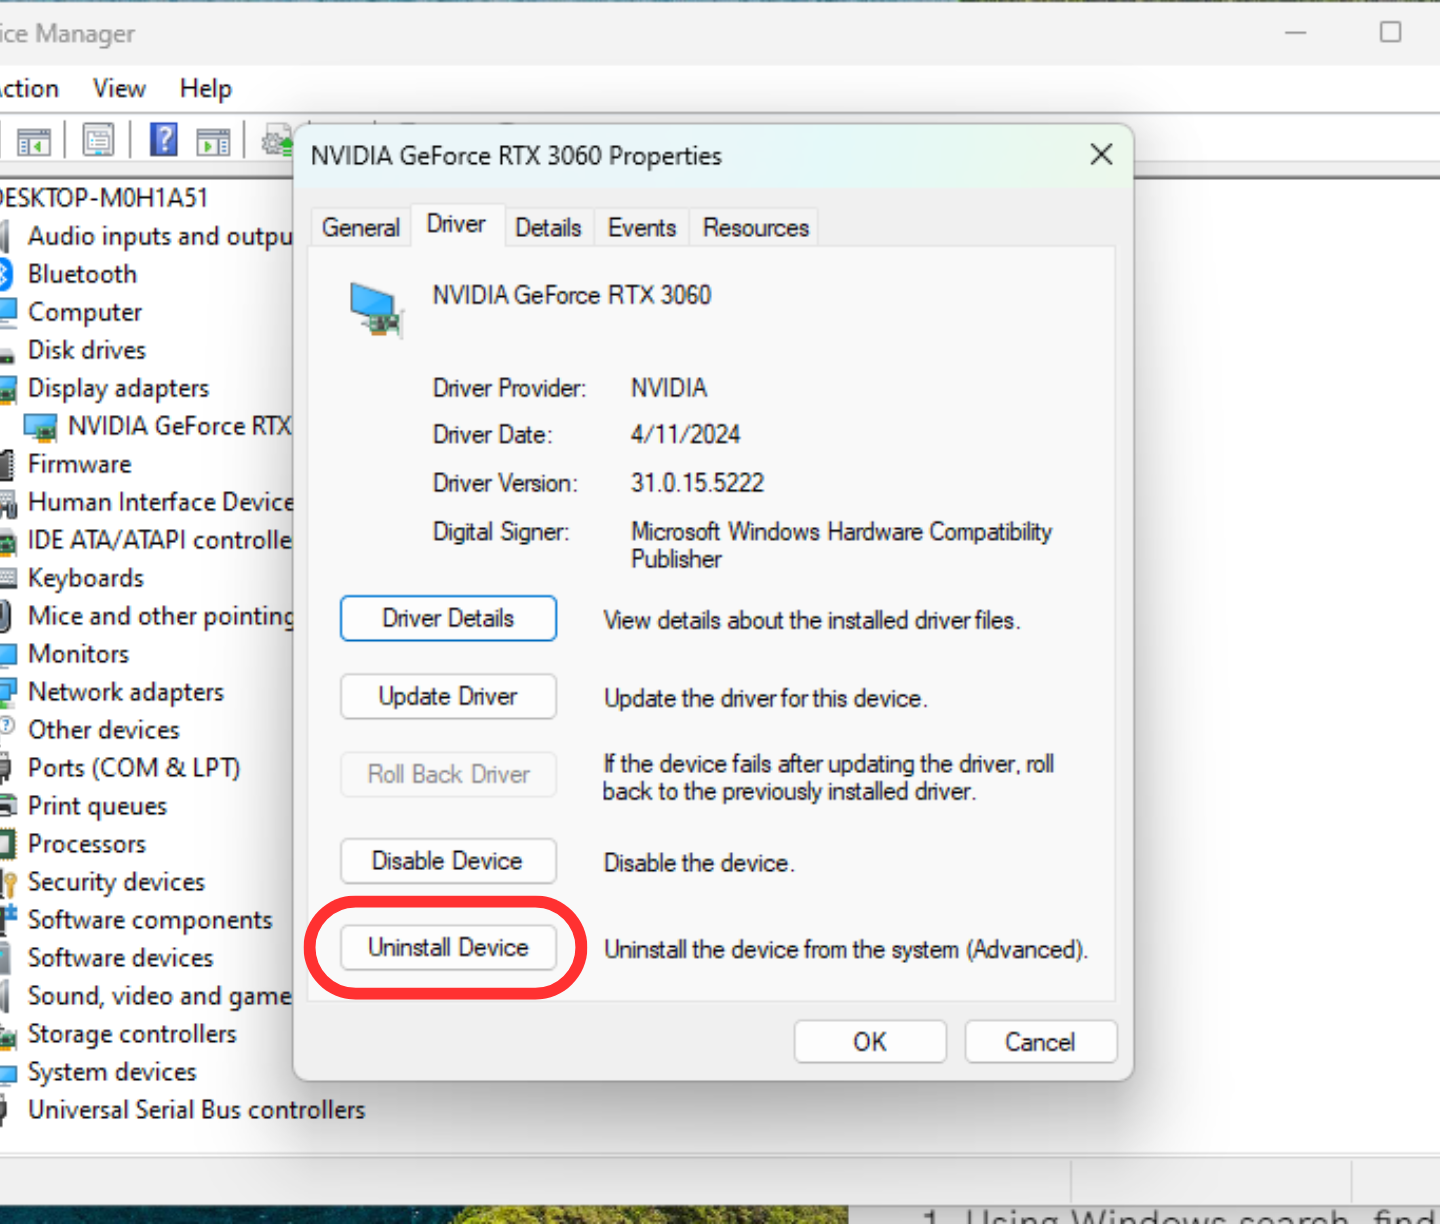Select the NVIDIA GeForce RTX device in tree
The image size is (1440, 1224).
[x=180, y=426]
